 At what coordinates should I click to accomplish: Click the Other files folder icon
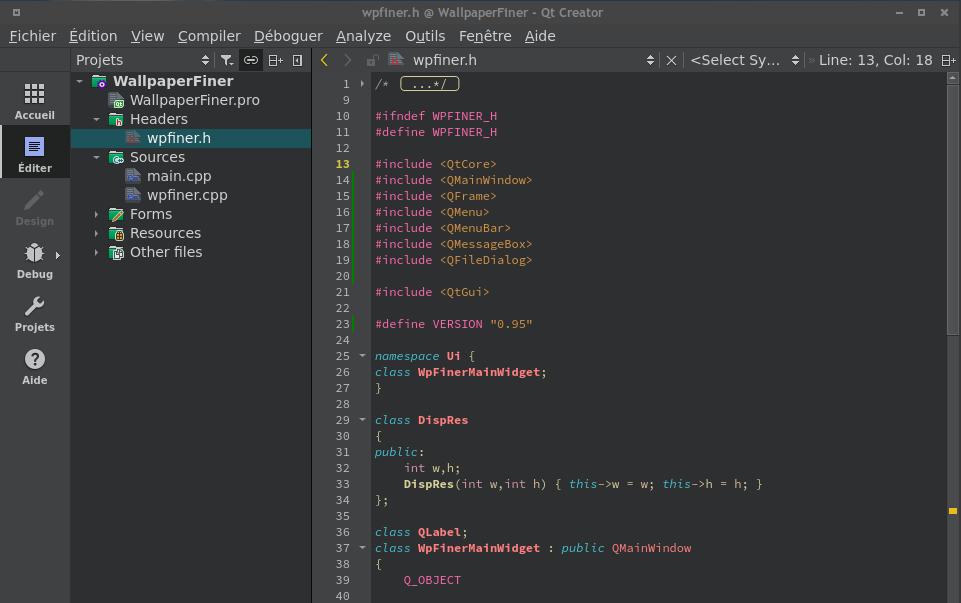click(x=116, y=252)
